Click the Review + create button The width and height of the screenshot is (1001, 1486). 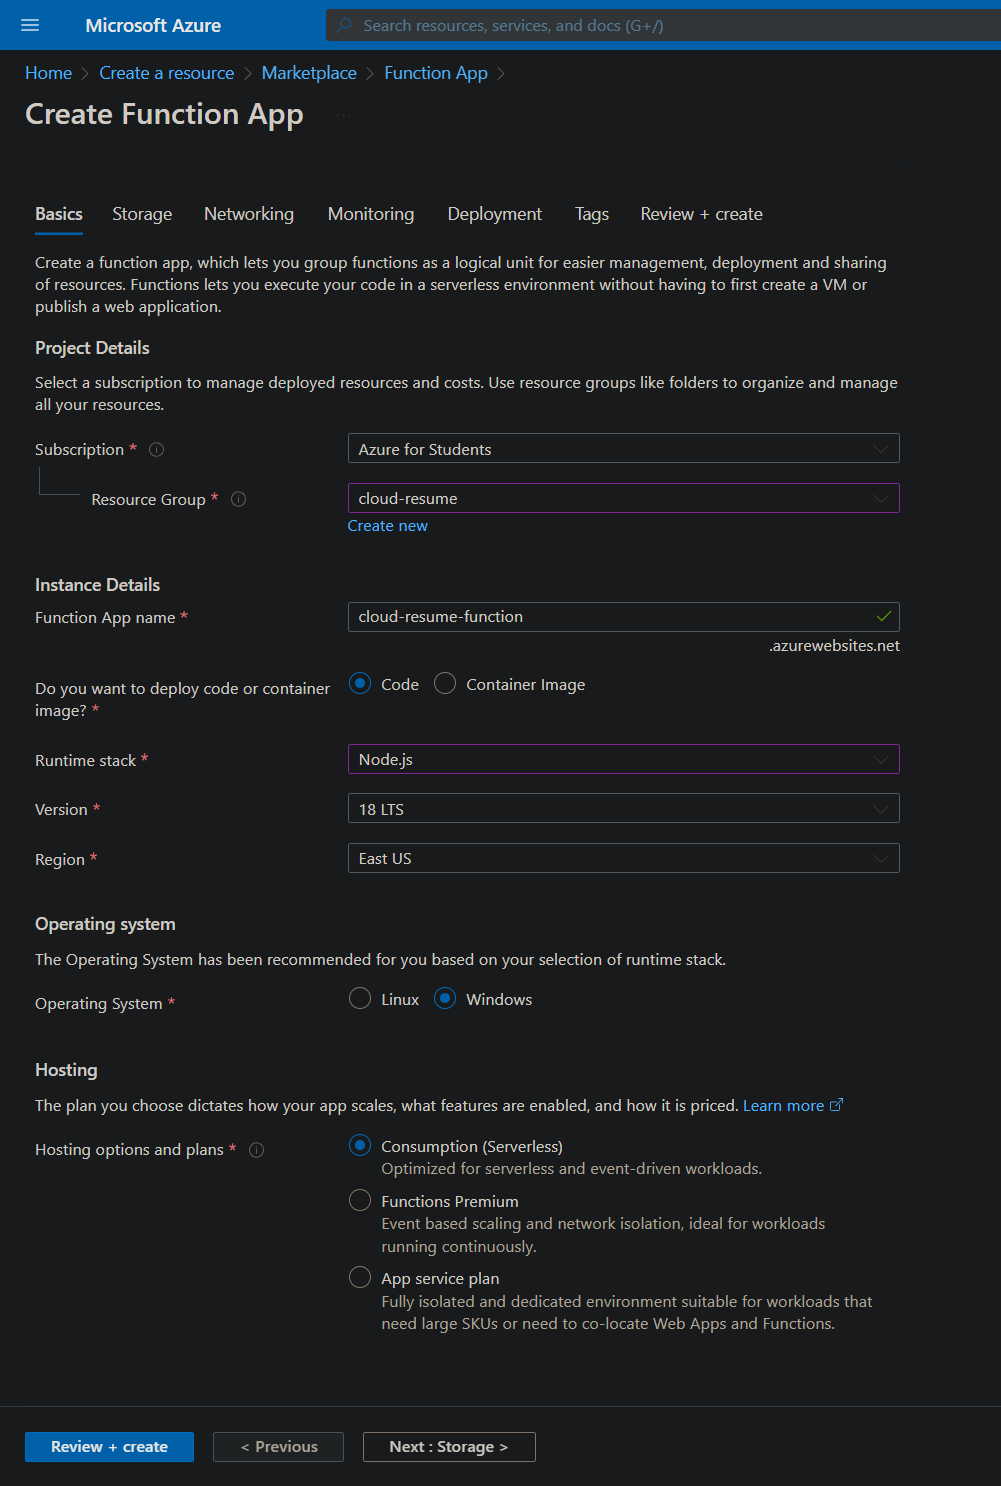click(109, 1447)
